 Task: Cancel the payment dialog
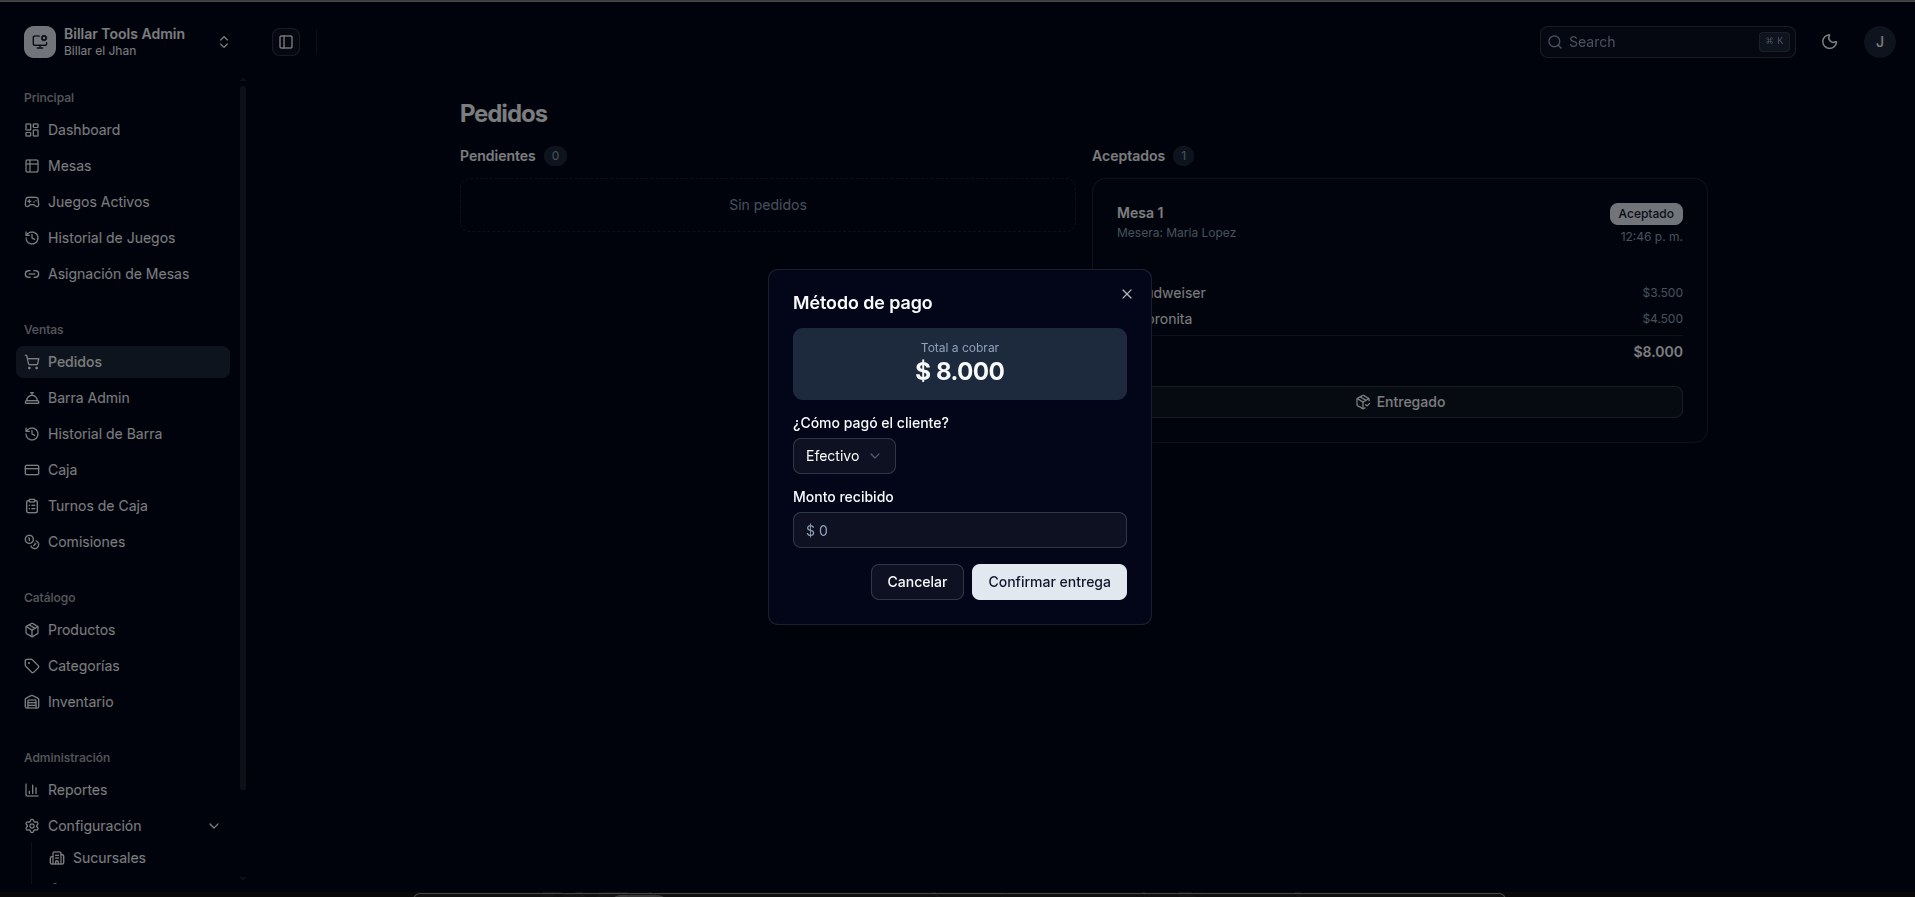click(x=917, y=582)
